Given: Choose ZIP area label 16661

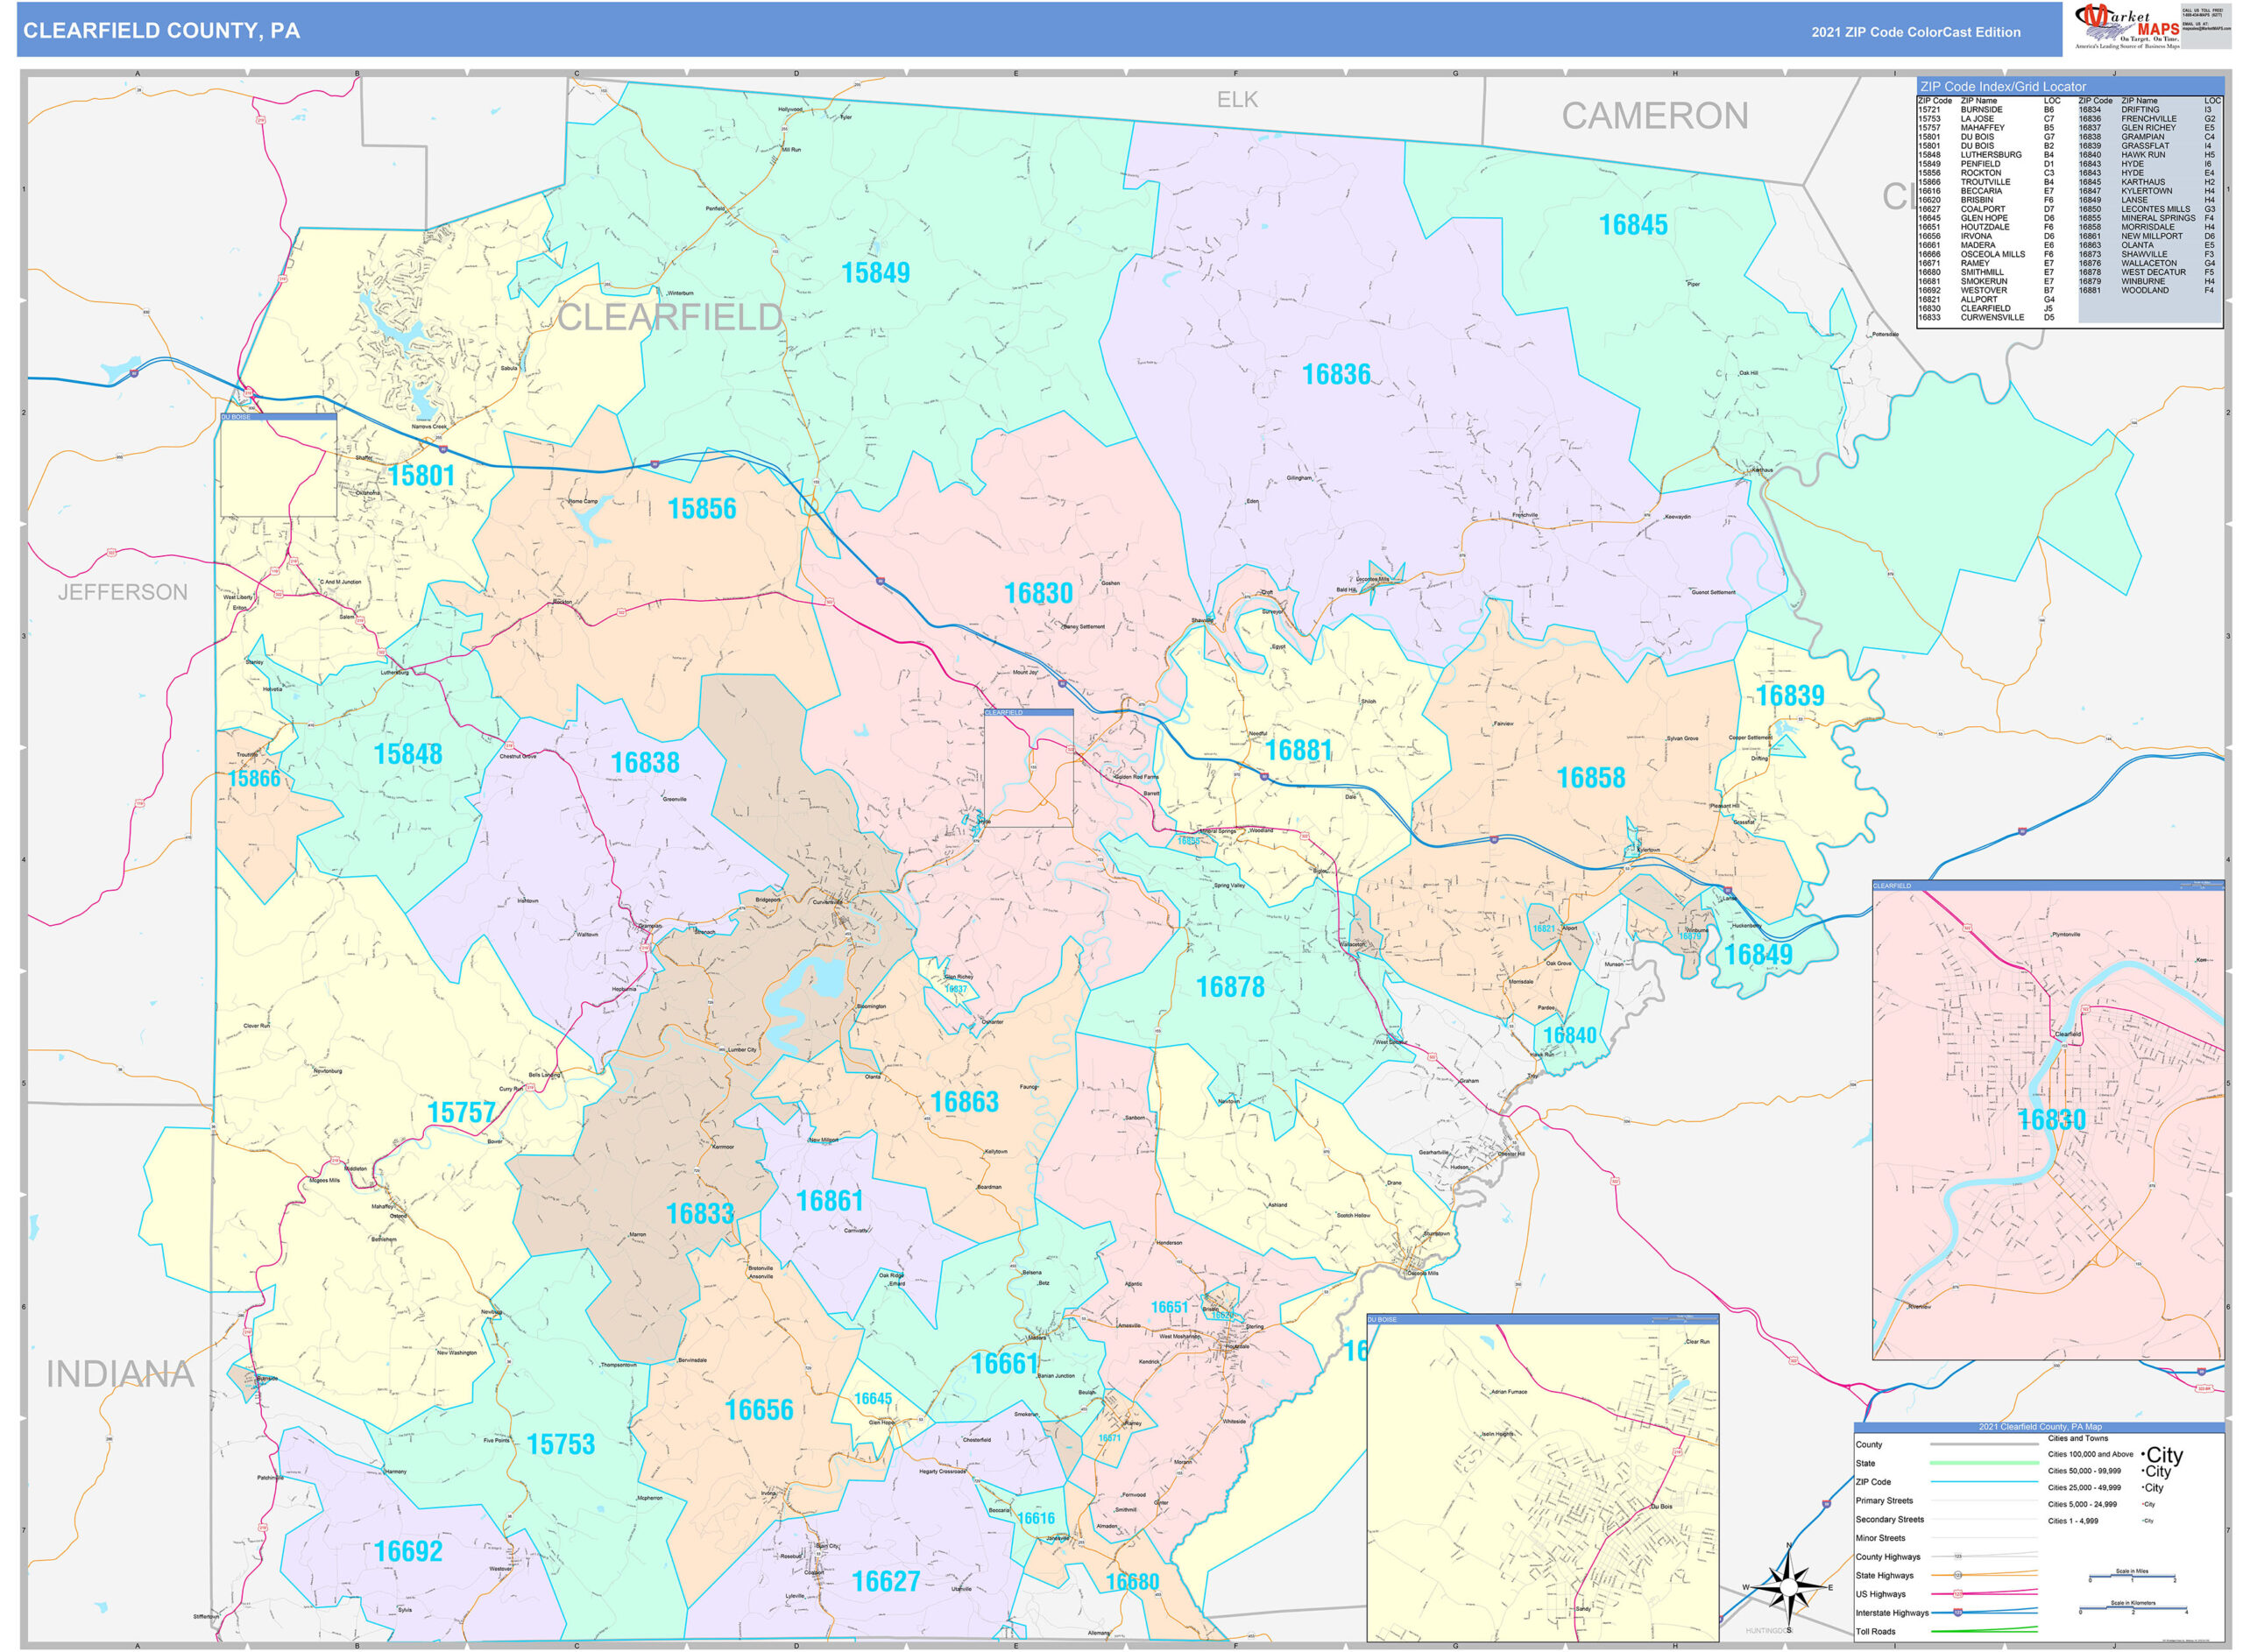Looking at the screenshot, I should pos(1005,1365).
